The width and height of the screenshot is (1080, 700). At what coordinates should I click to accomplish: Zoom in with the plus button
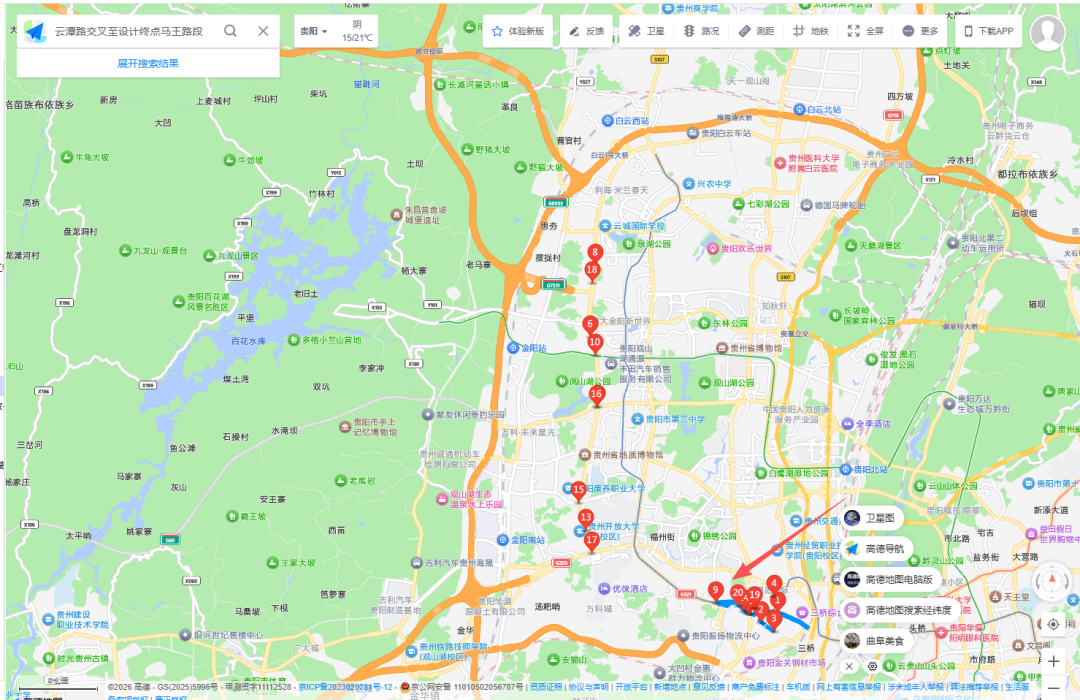(1053, 661)
